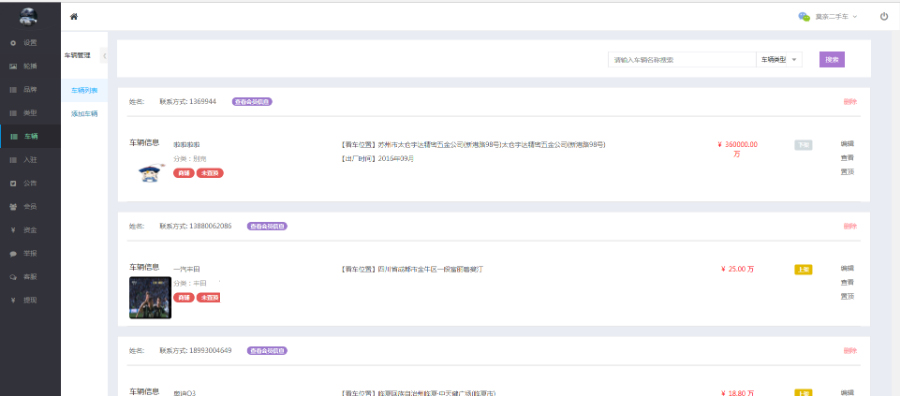Open the 一汽丰田 vehicle thumbnail image
The width and height of the screenshot is (900, 396).
150,298
